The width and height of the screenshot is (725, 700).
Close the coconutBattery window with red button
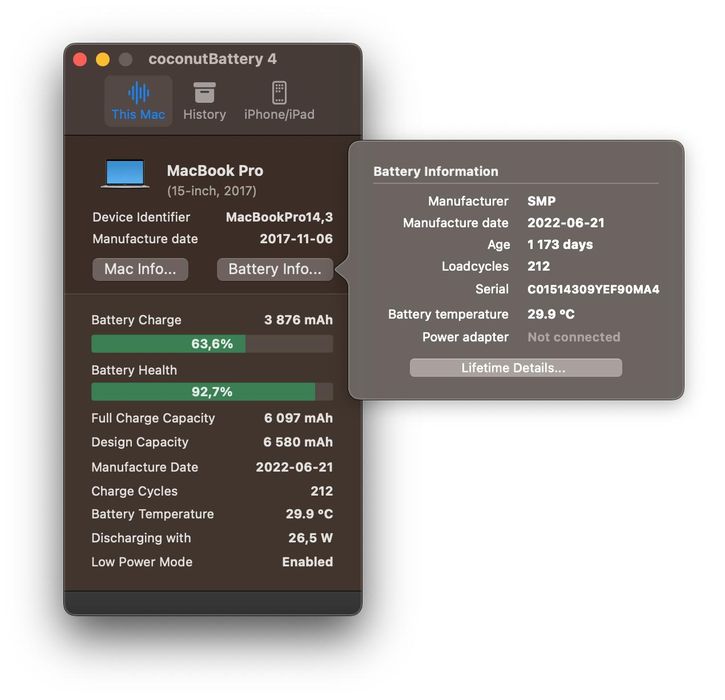(x=80, y=60)
